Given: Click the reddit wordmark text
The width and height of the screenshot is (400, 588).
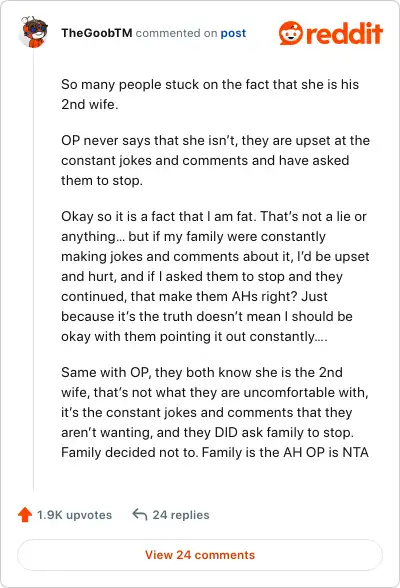Looking at the screenshot, I should 344,33.
